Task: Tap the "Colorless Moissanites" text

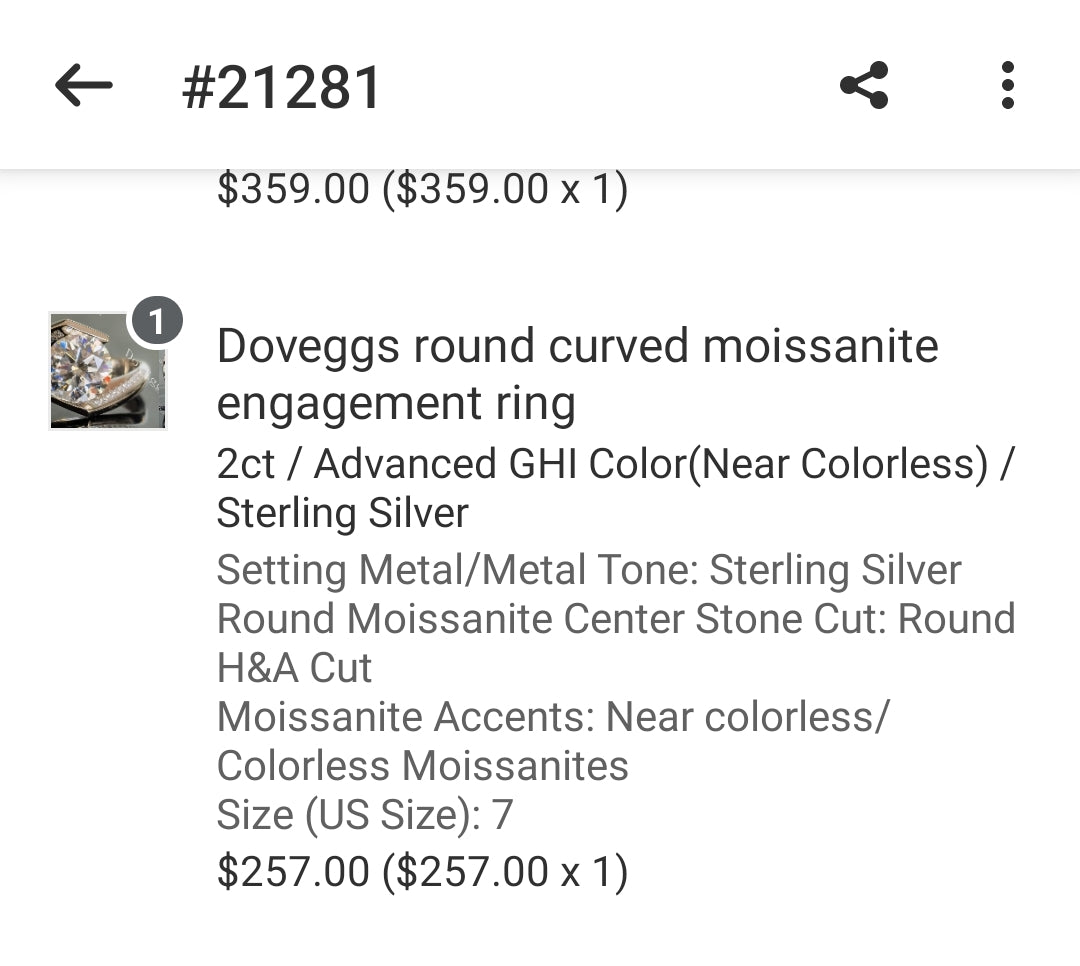Action: pyautogui.click(x=422, y=766)
